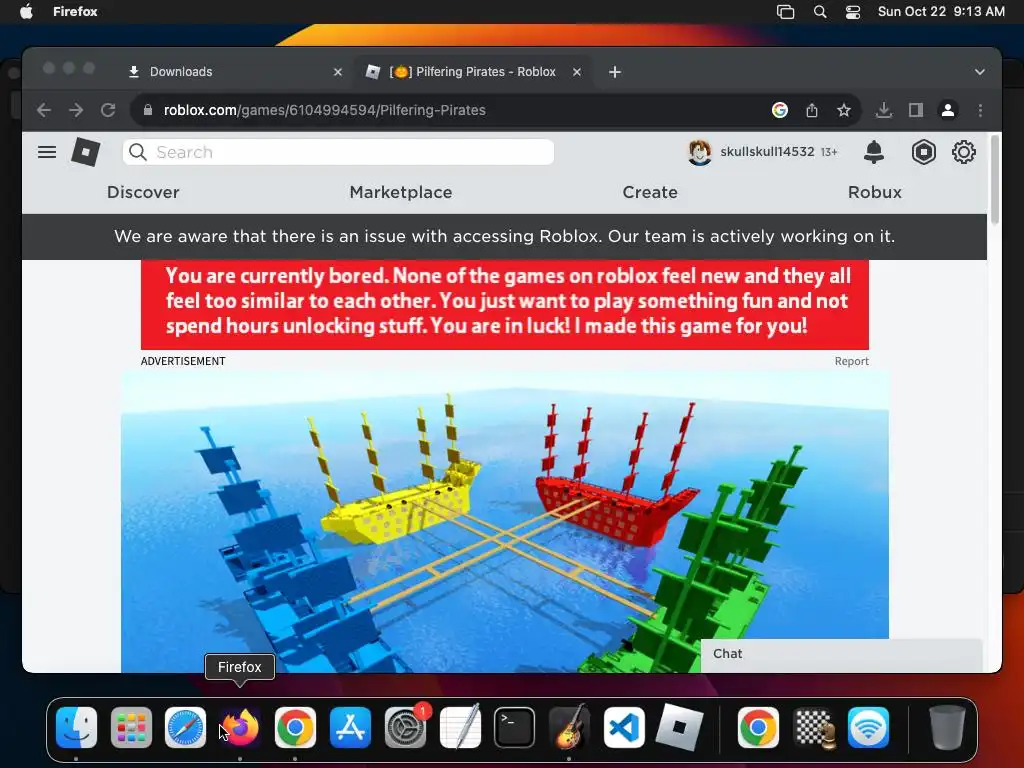Open the browser three-dot menu

(980, 110)
